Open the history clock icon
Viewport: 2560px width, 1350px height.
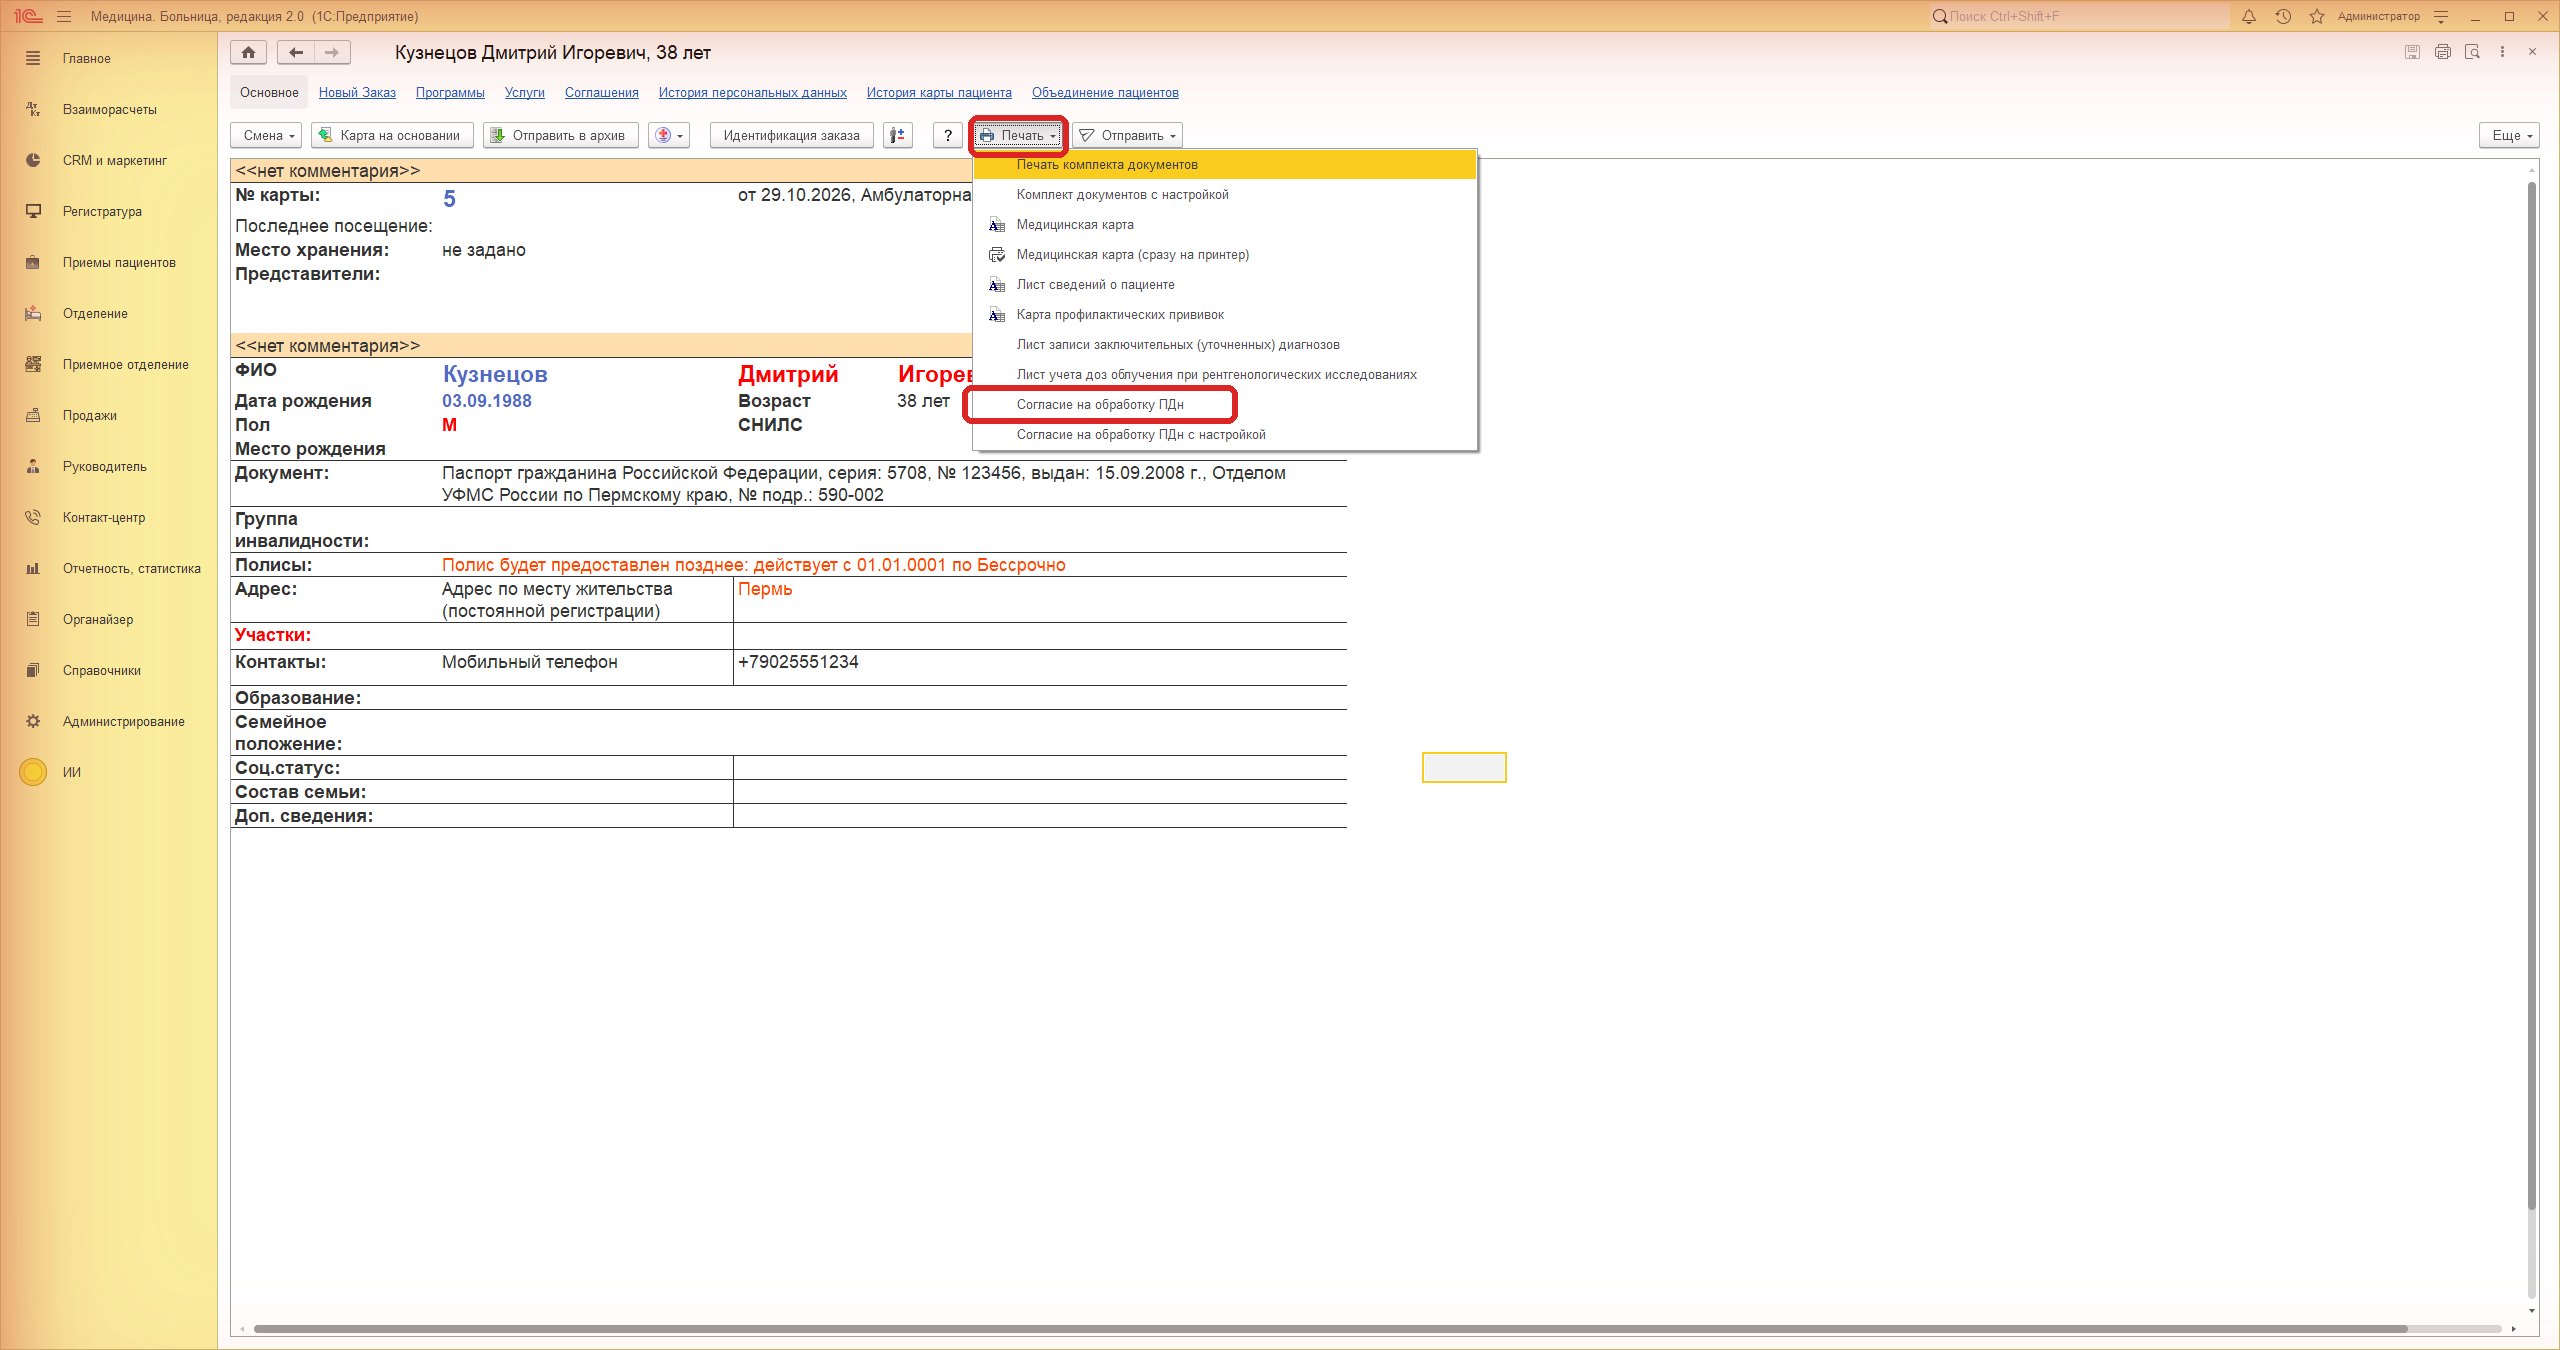2283,17
